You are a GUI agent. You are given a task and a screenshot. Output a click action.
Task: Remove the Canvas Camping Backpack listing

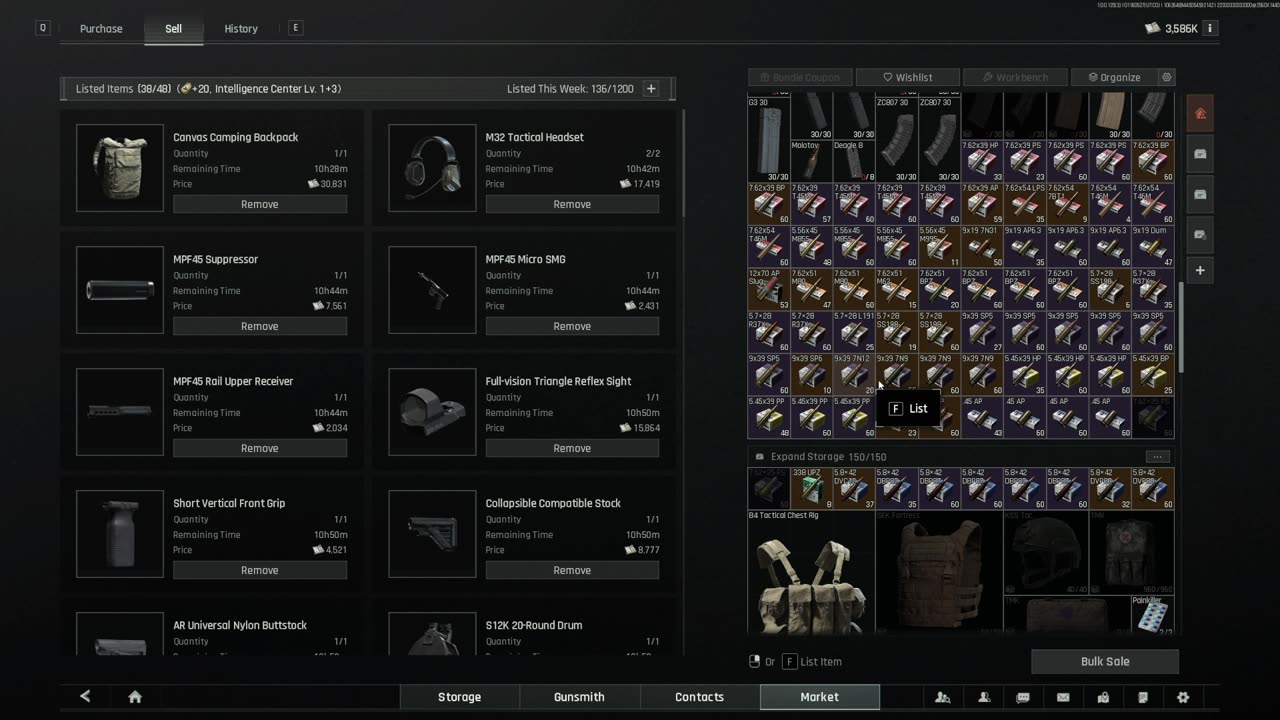coord(260,204)
